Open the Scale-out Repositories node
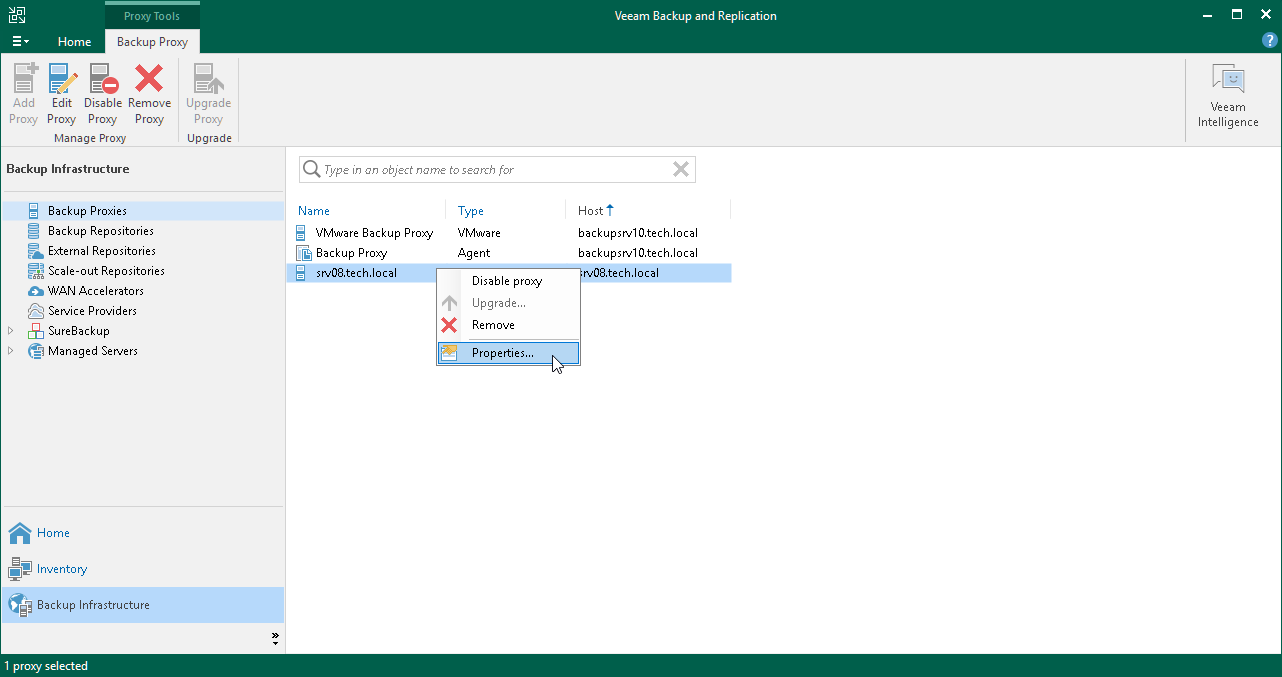1282x677 pixels. click(105, 271)
